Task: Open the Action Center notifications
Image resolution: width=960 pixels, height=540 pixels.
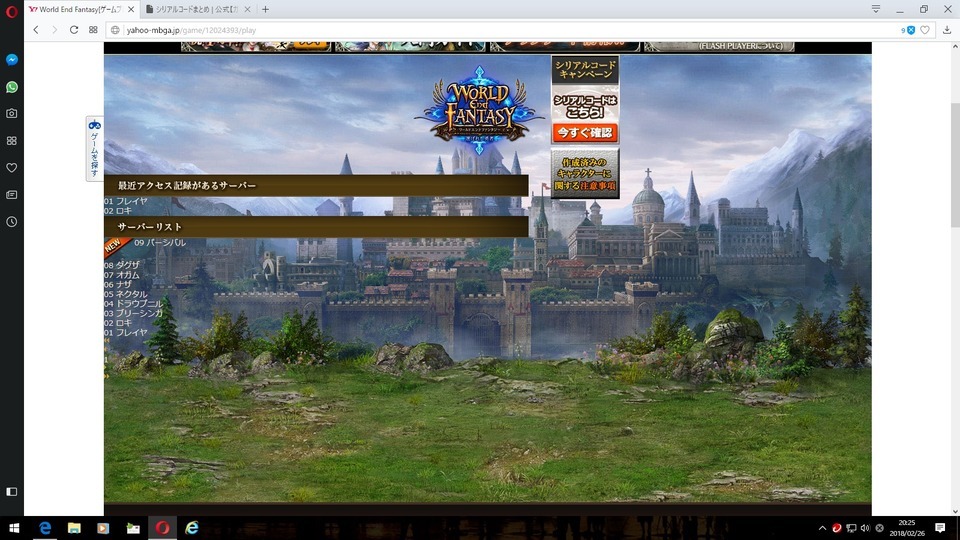Action: (x=940, y=528)
